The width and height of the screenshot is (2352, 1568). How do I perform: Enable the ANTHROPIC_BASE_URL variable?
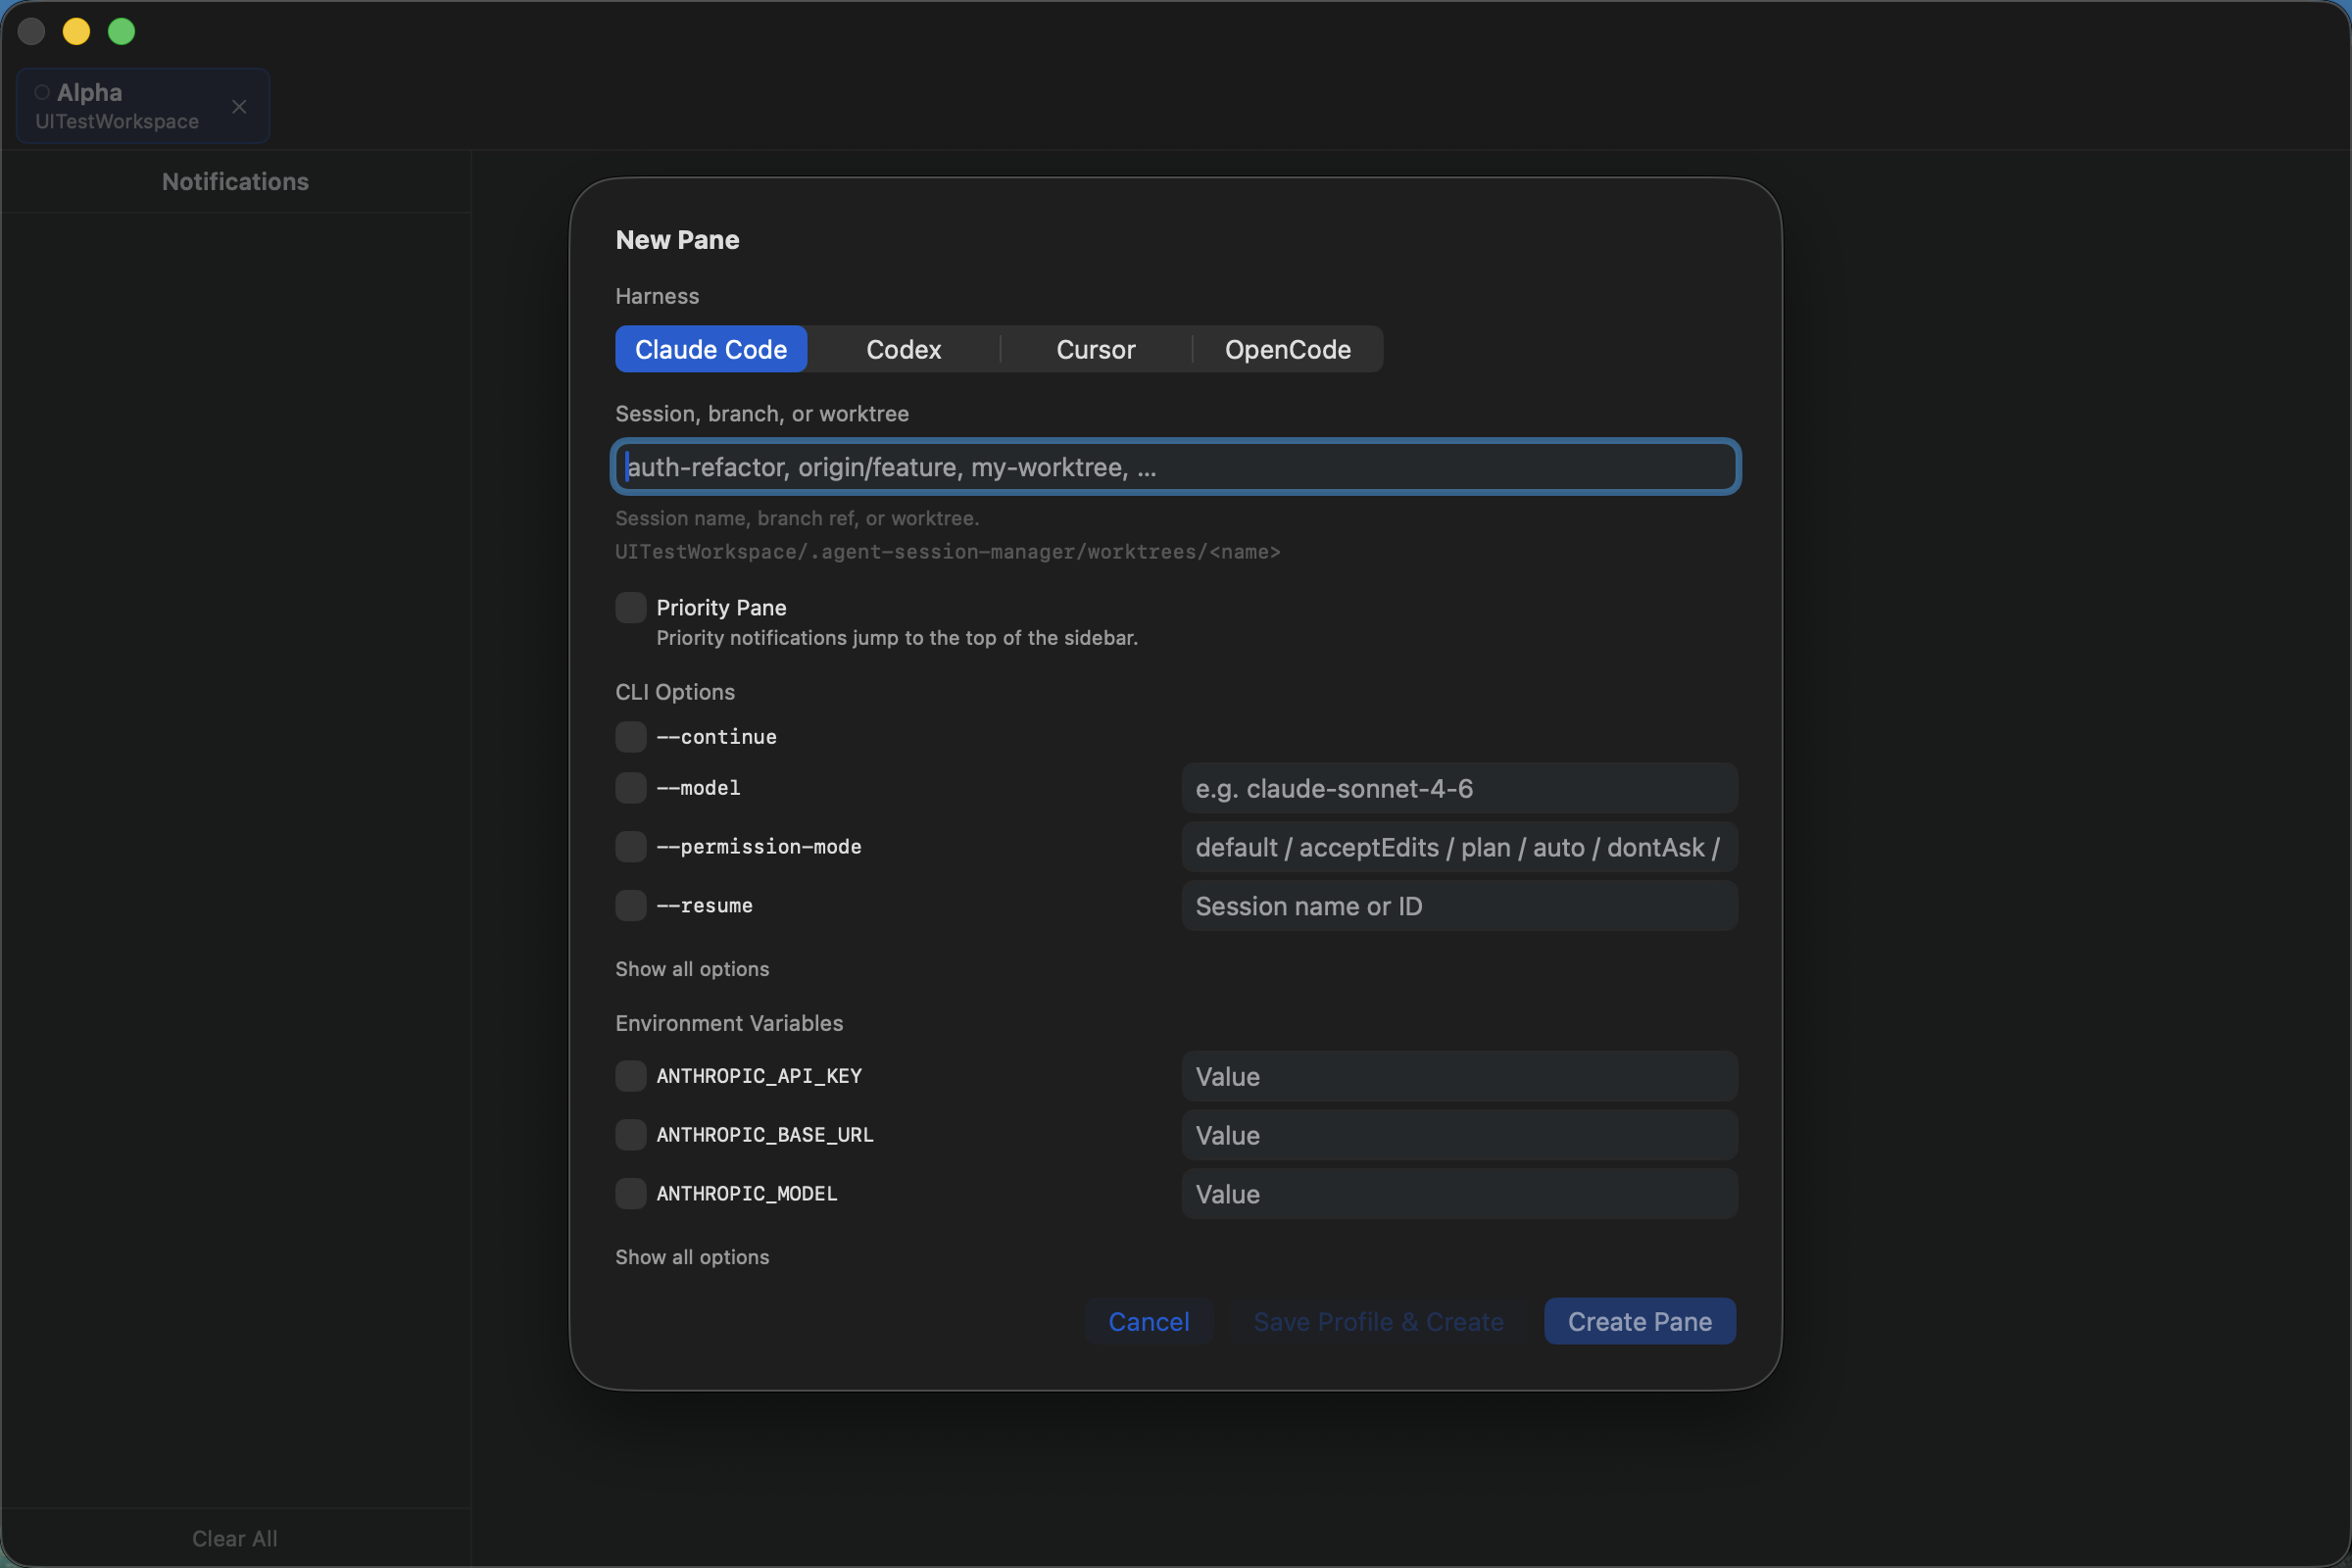631,1135
